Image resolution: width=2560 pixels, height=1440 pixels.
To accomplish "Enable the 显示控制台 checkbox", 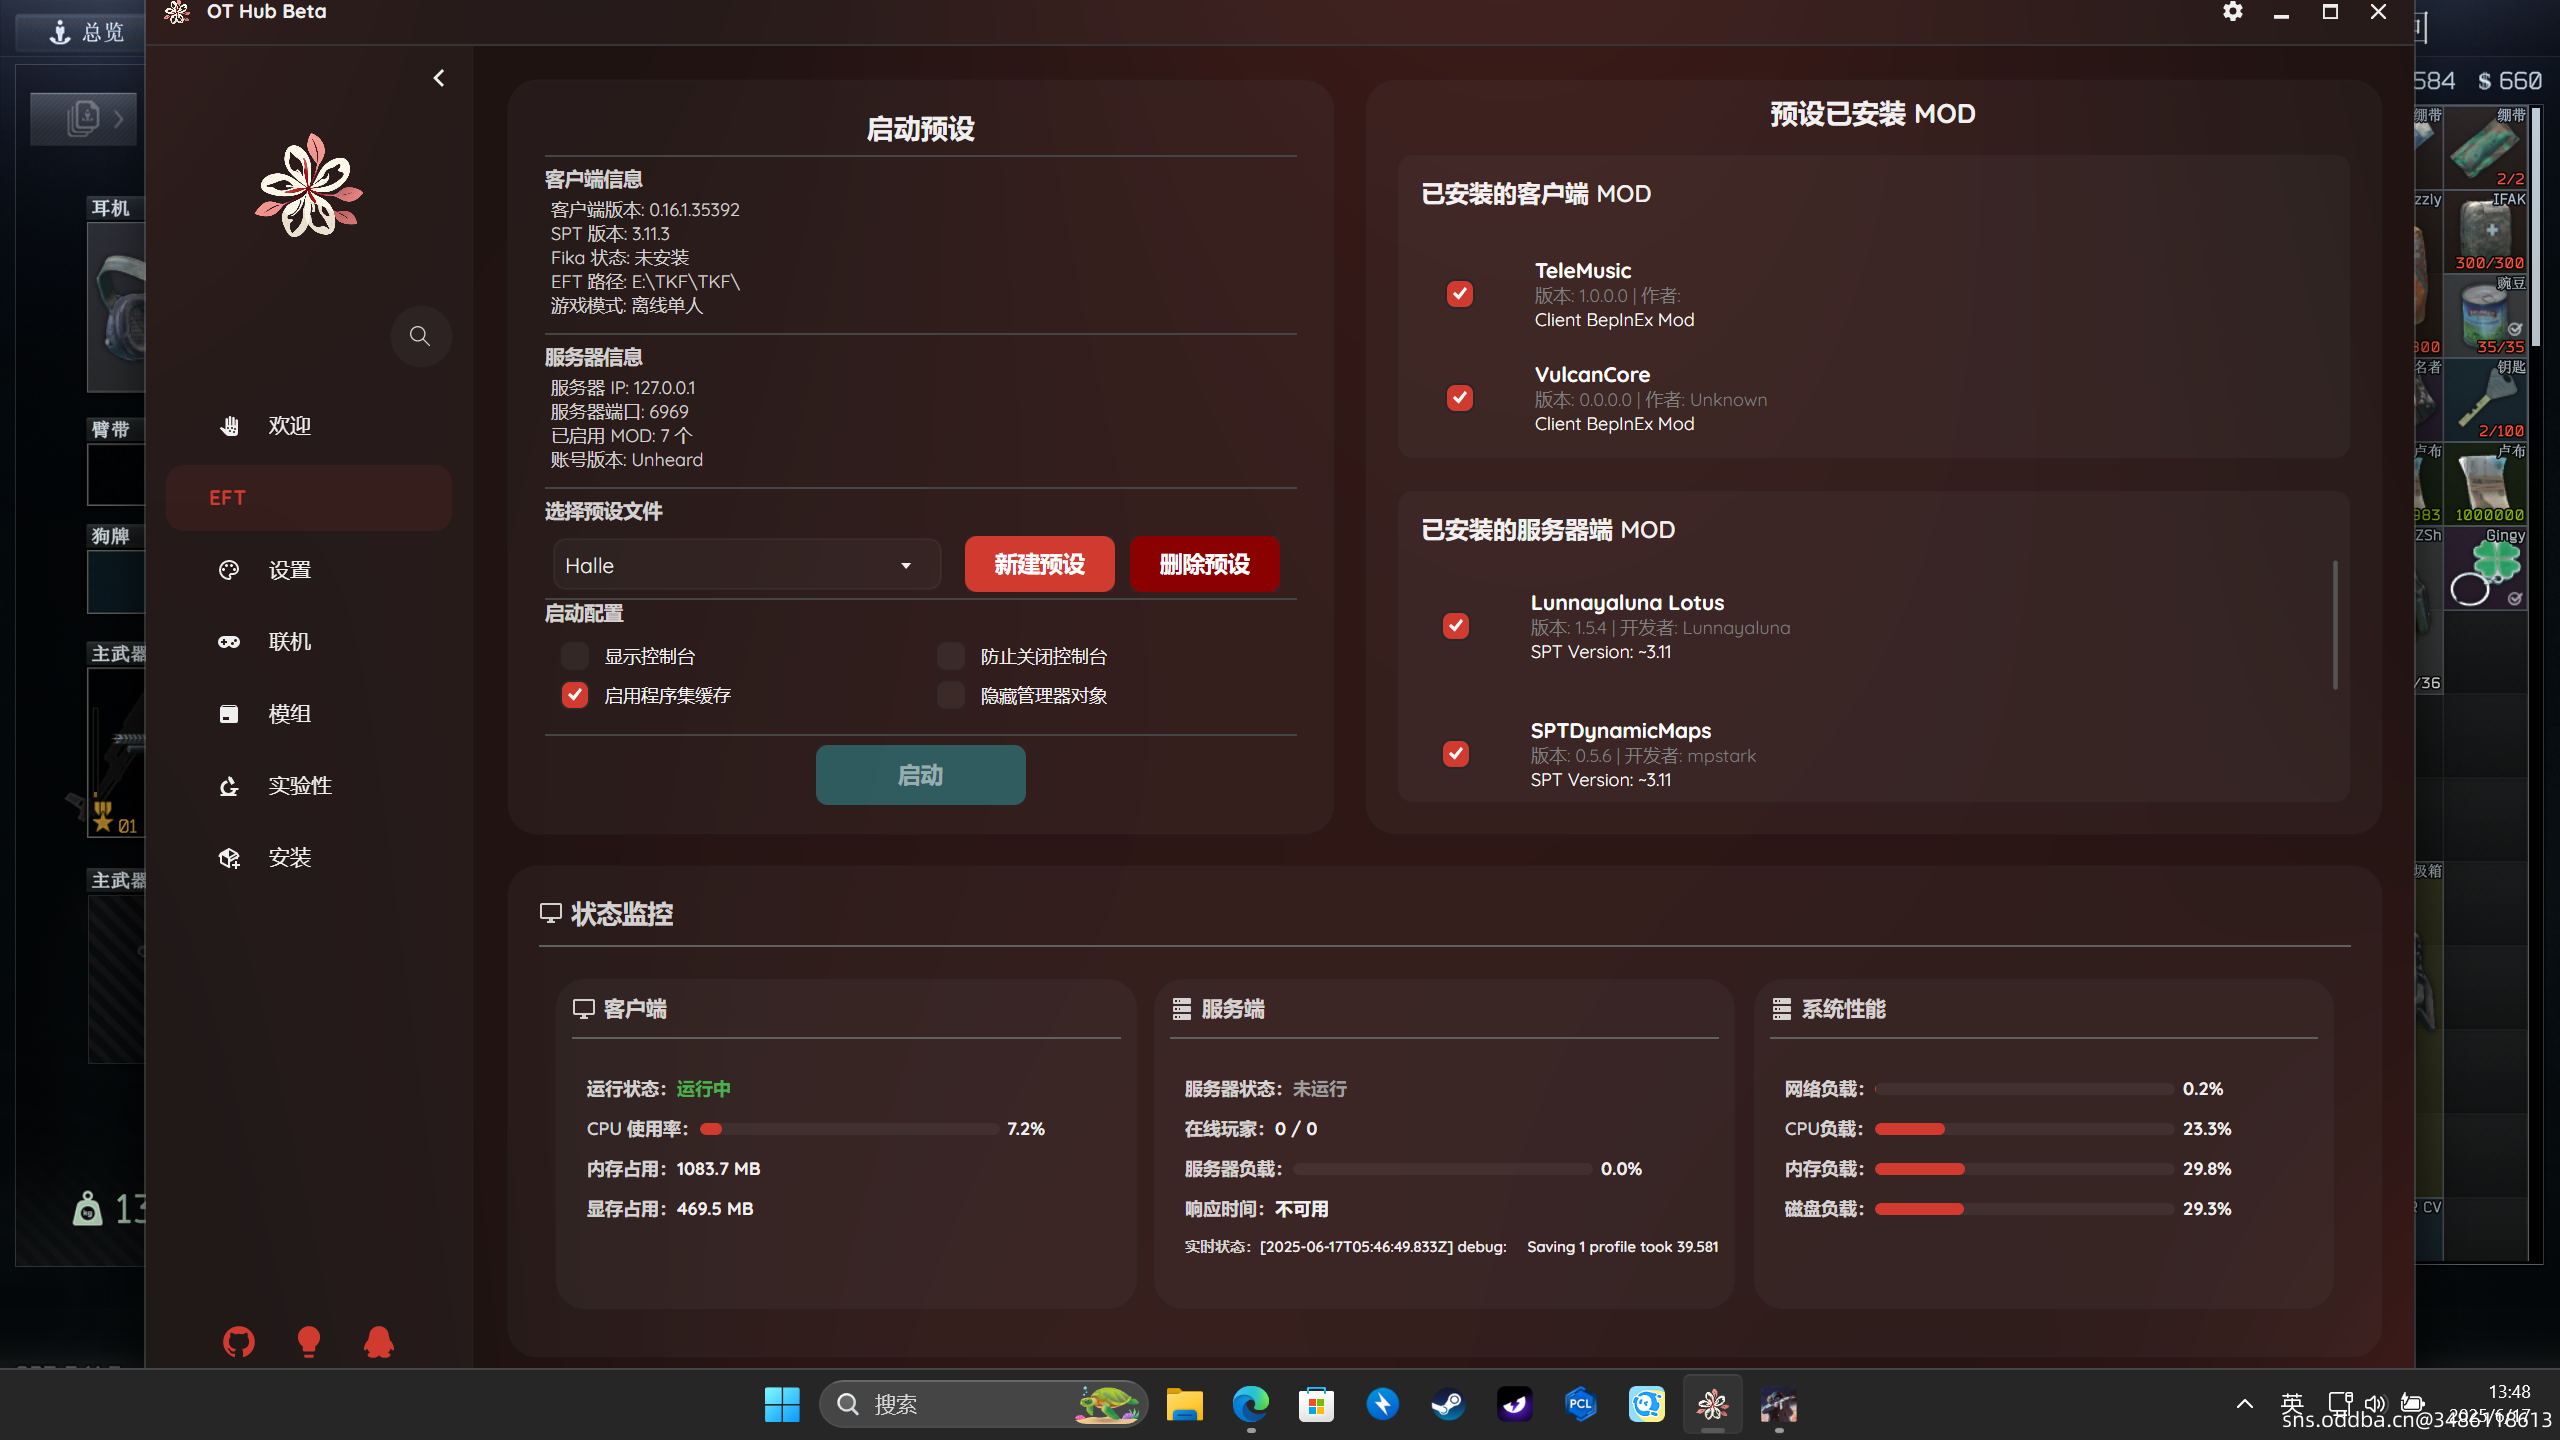I will point(574,656).
